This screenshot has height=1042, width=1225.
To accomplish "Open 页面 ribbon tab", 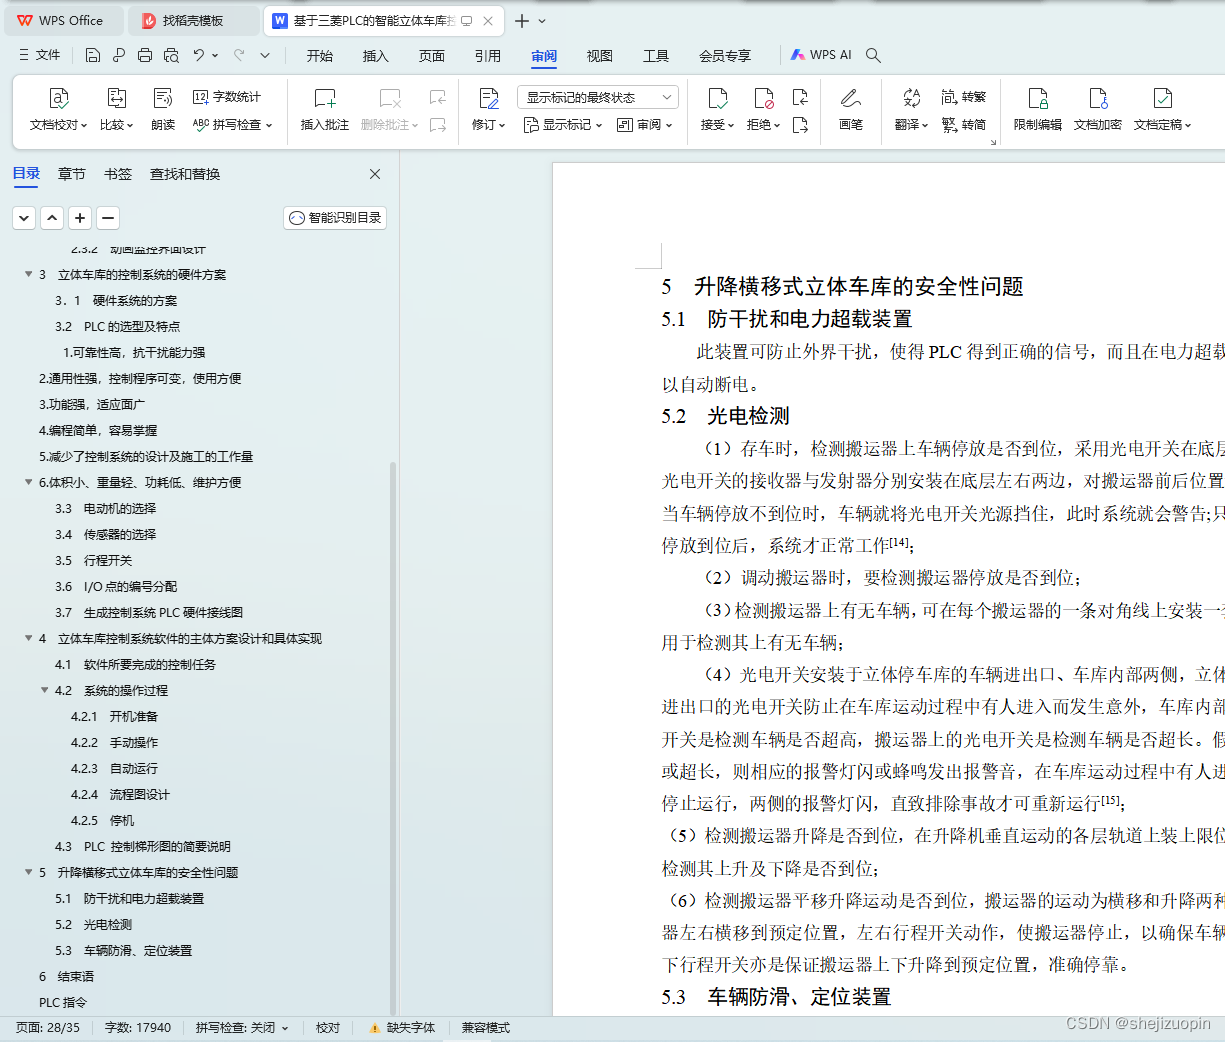I will pyautogui.click(x=432, y=56).
